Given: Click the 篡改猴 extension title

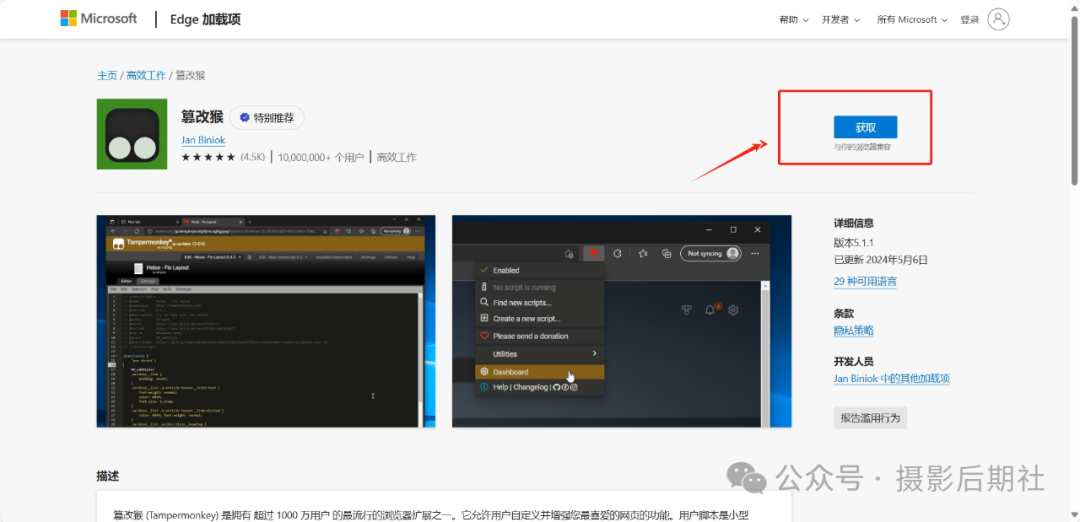Looking at the screenshot, I should (202, 117).
